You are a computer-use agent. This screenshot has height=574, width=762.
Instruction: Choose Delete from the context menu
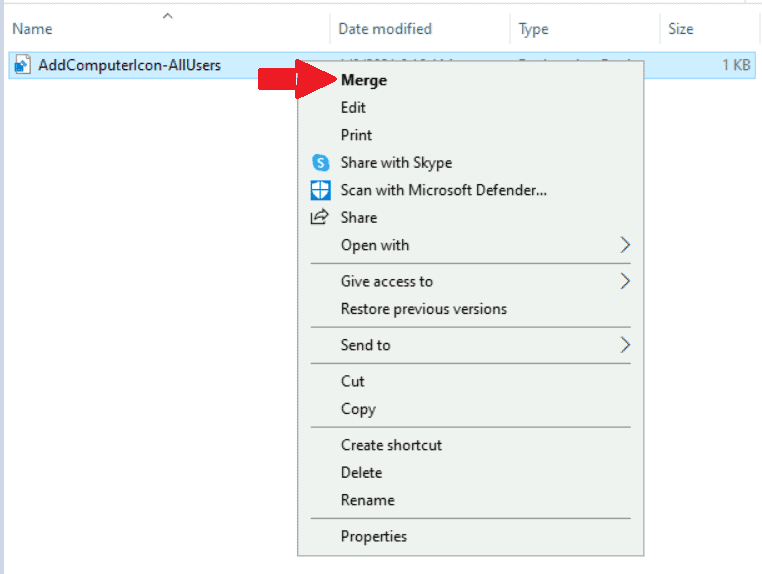[361, 472]
